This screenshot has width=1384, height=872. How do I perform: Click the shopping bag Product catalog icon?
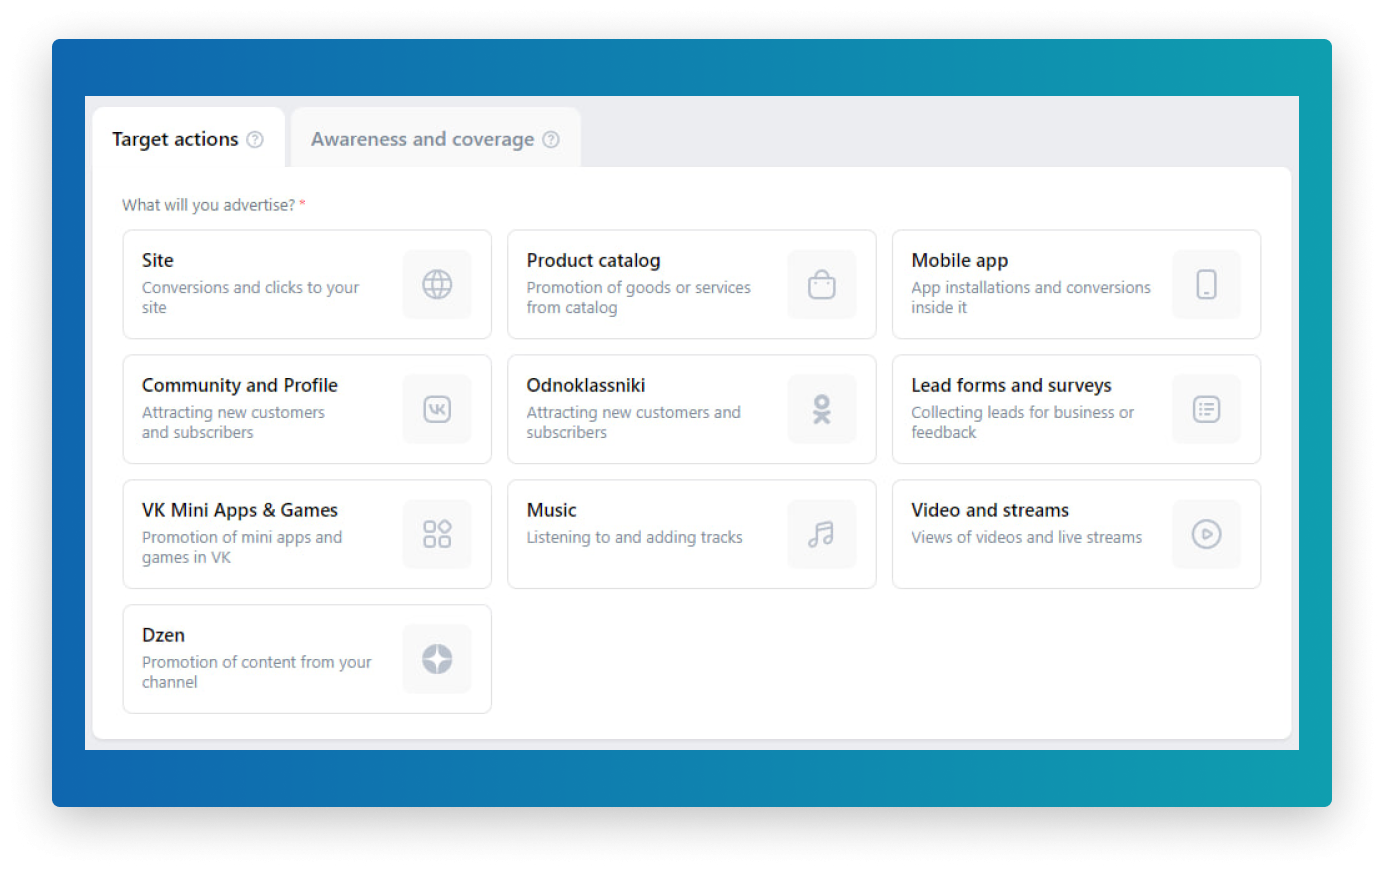pyautogui.click(x=821, y=285)
